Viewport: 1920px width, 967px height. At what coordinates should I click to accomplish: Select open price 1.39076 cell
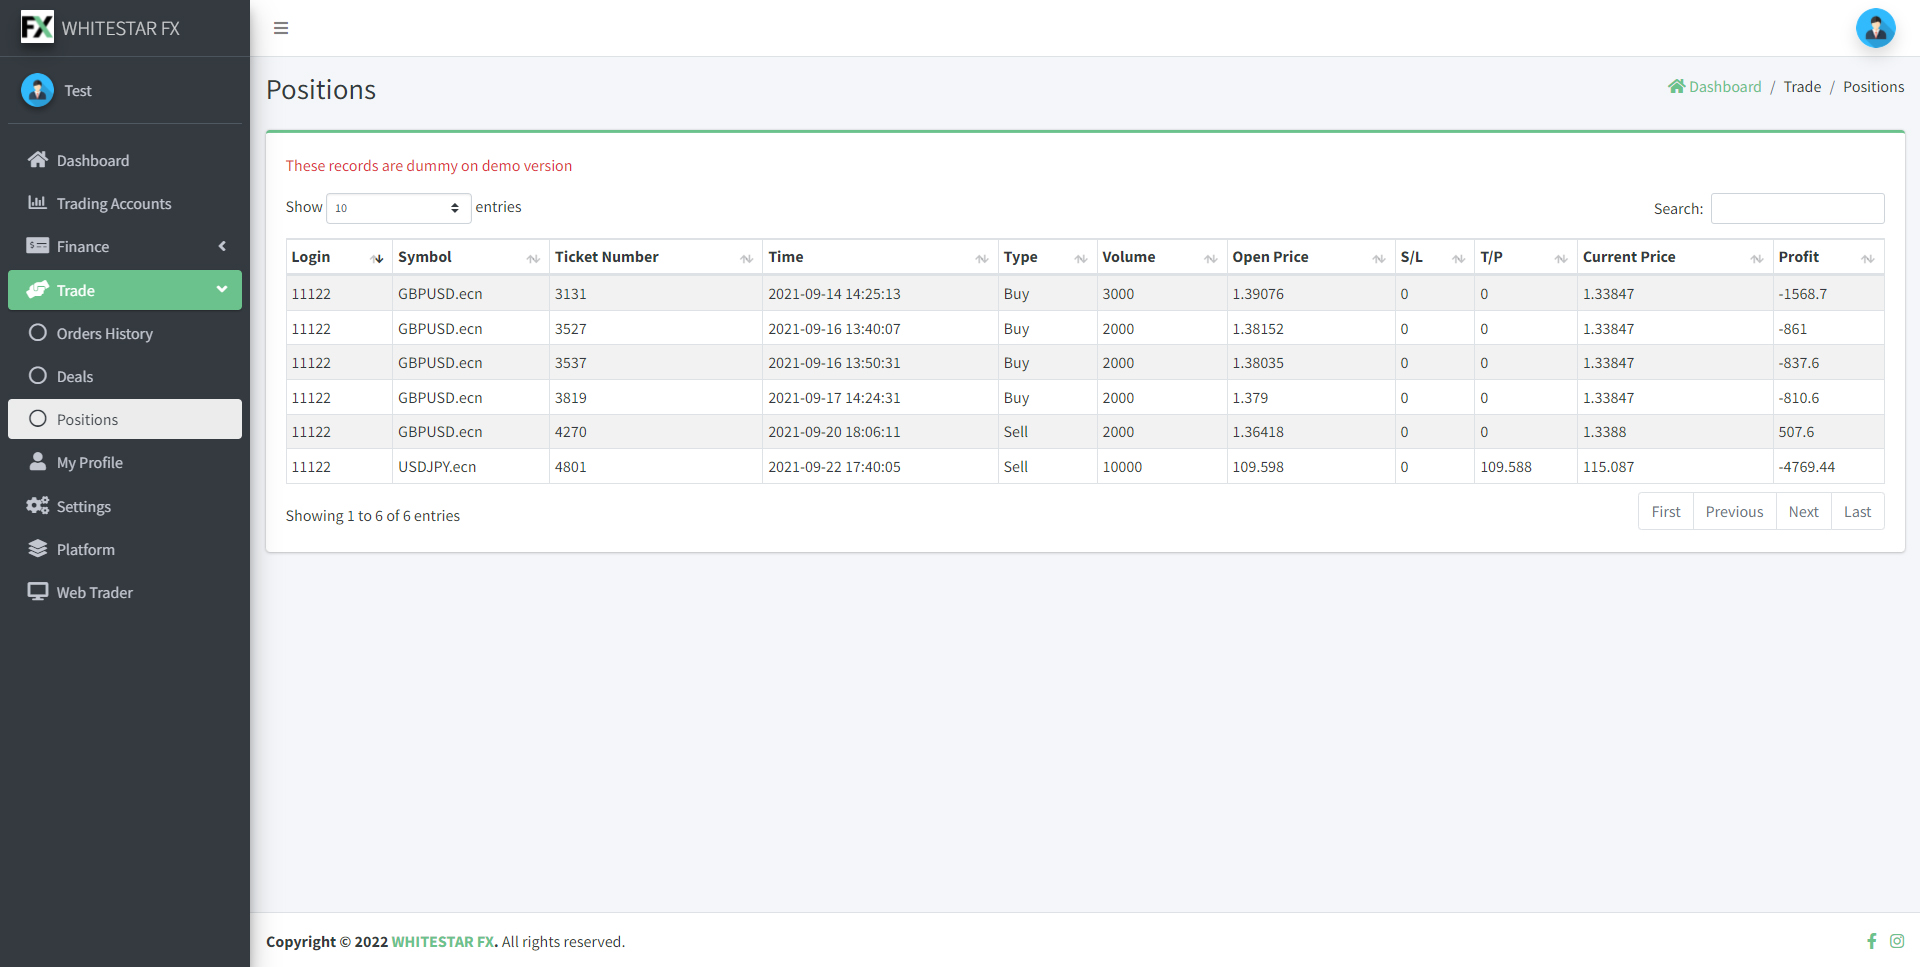1310,294
